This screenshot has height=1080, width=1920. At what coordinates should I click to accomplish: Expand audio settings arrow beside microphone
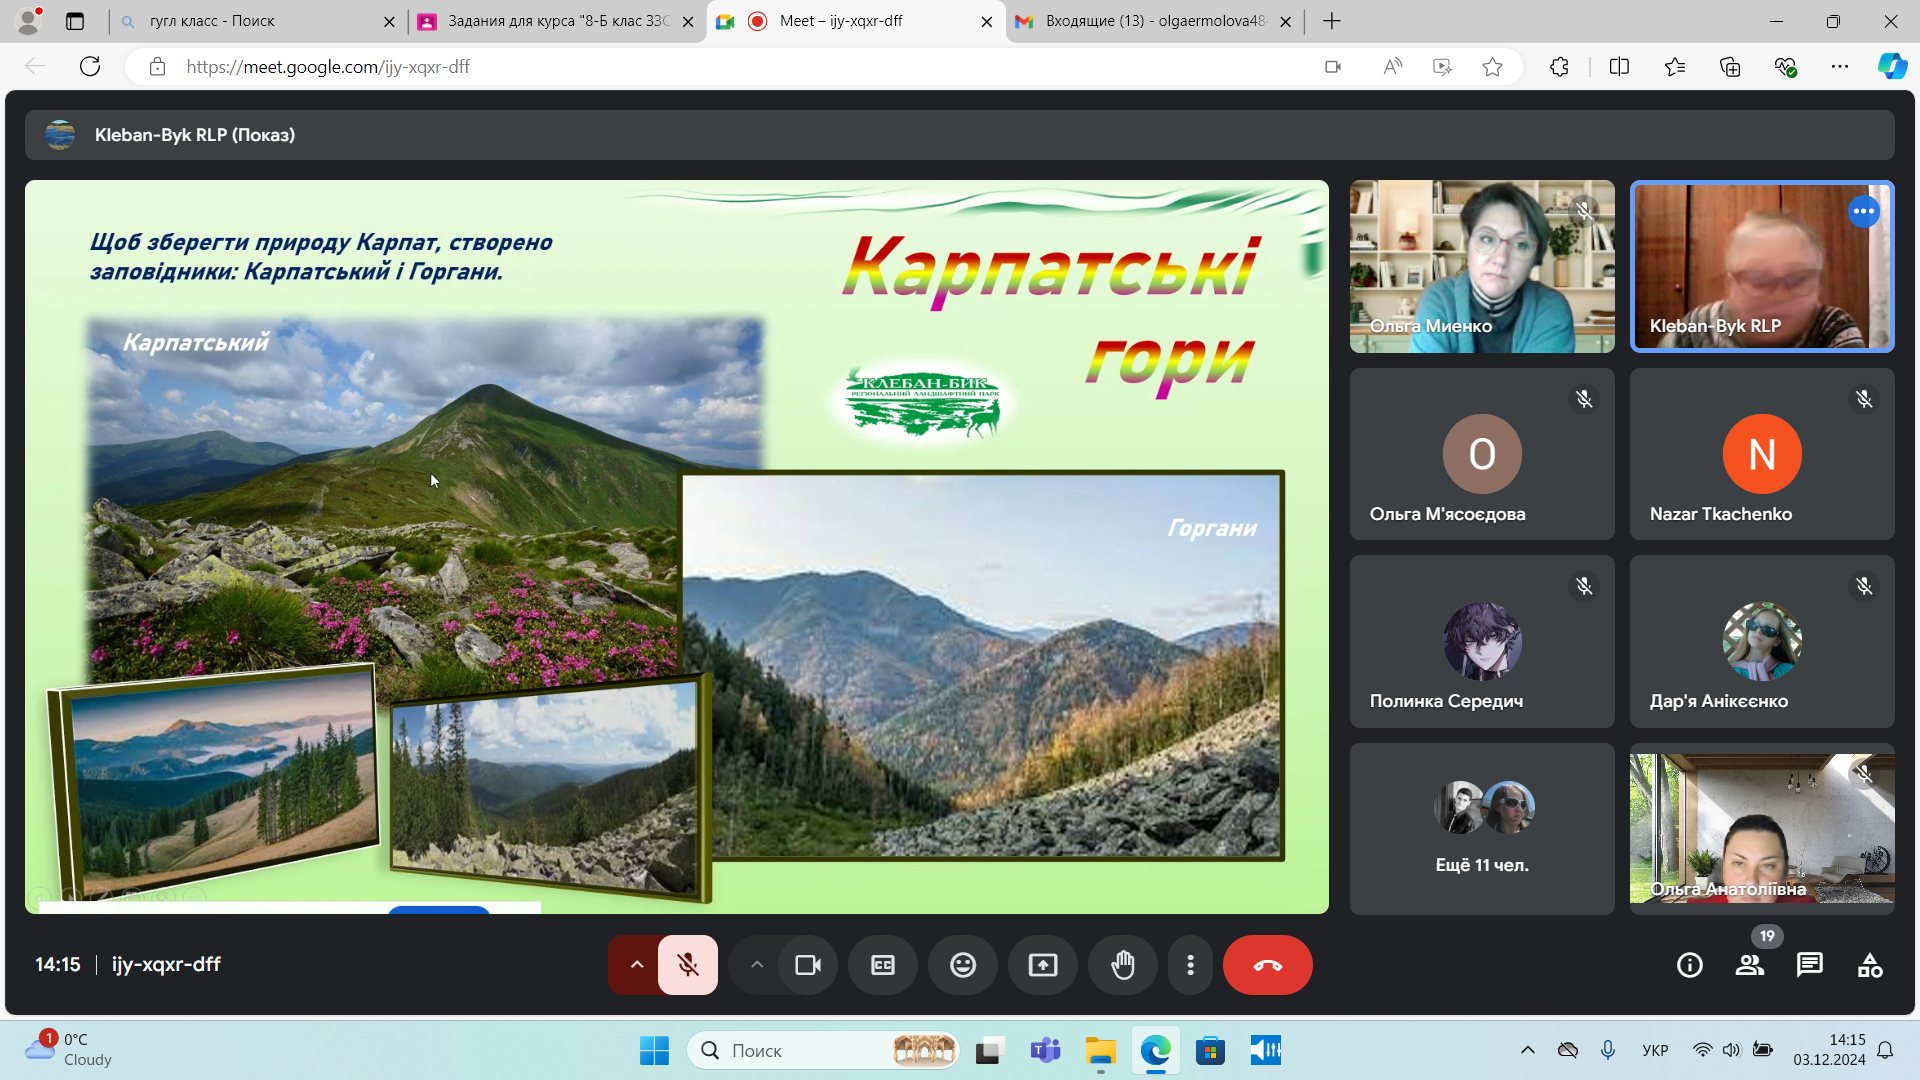coord(636,965)
